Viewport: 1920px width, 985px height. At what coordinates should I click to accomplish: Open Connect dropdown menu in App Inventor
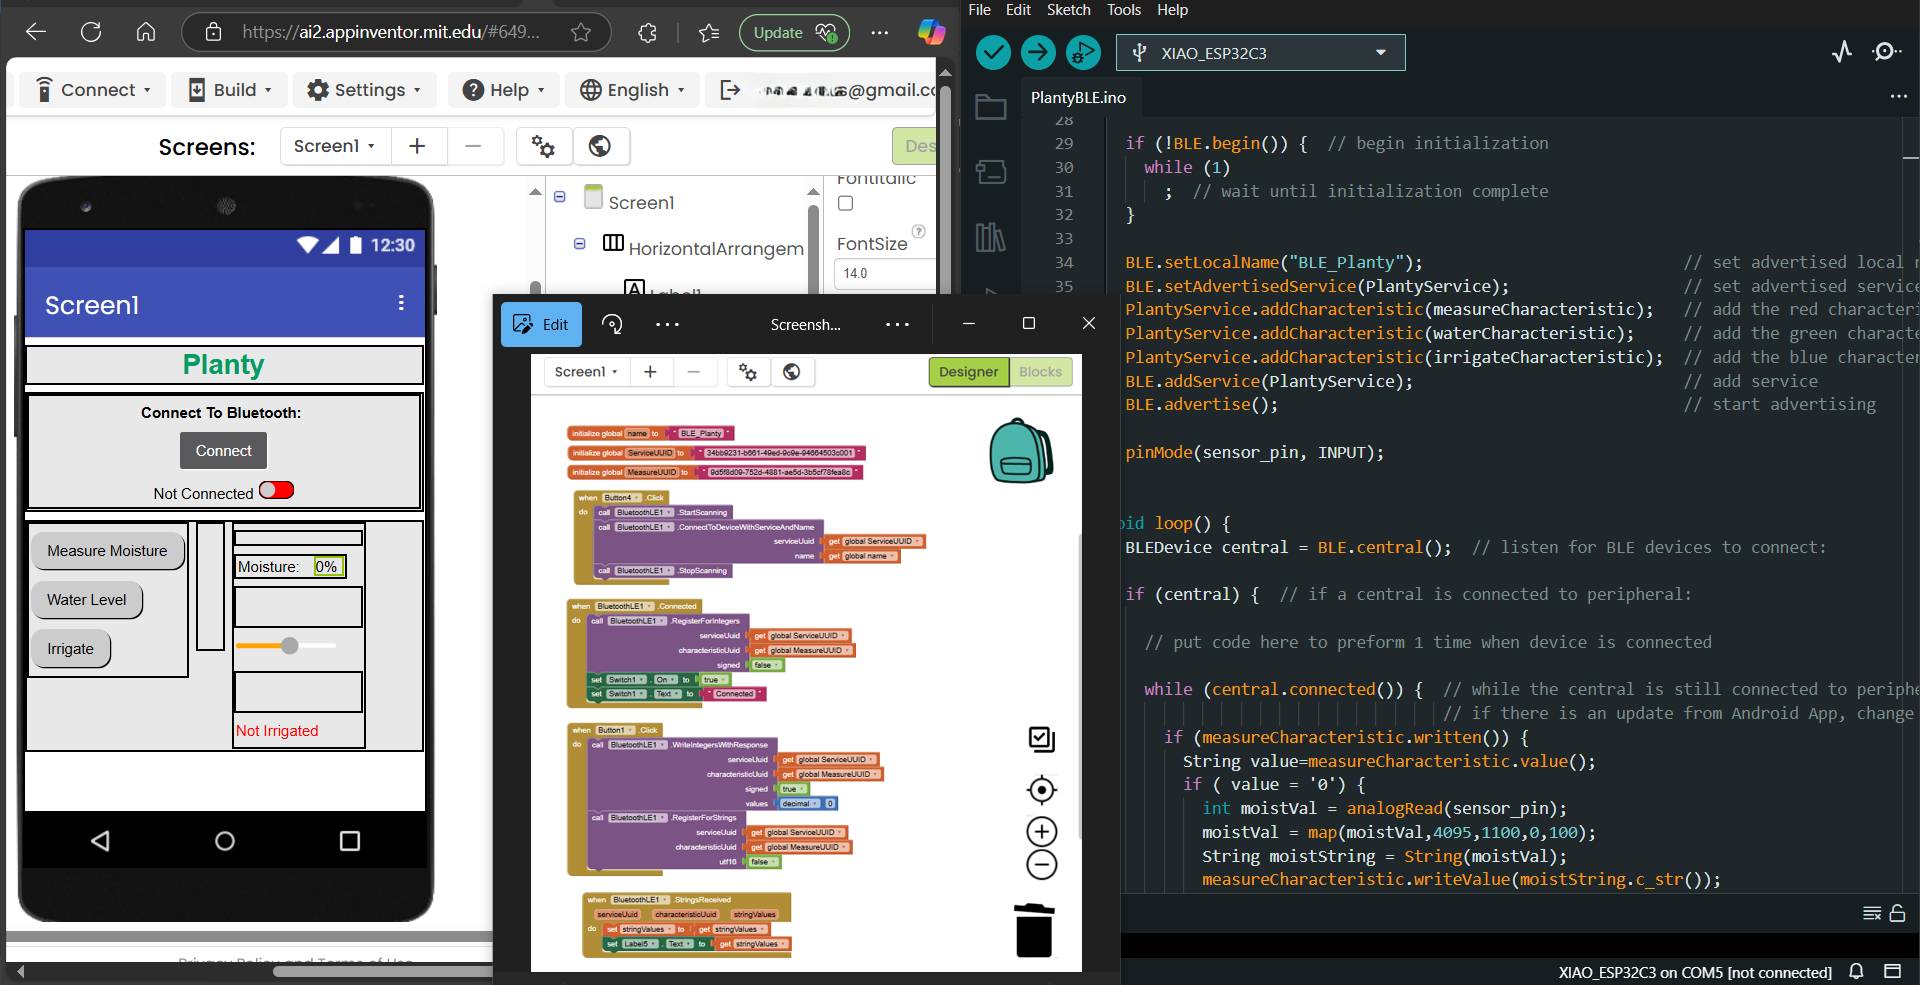(x=93, y=89)
